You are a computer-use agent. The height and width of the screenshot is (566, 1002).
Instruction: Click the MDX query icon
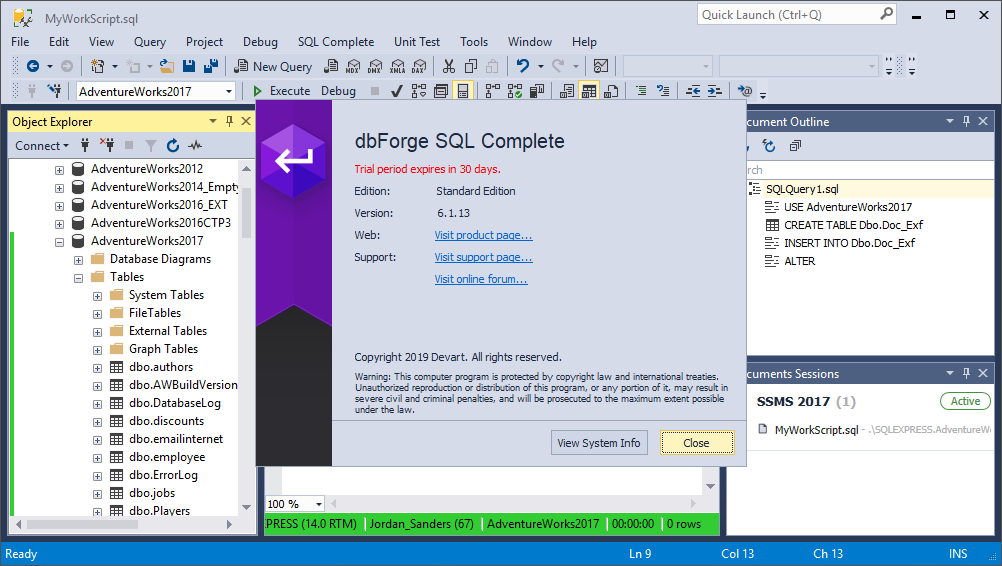coord(353,66)
